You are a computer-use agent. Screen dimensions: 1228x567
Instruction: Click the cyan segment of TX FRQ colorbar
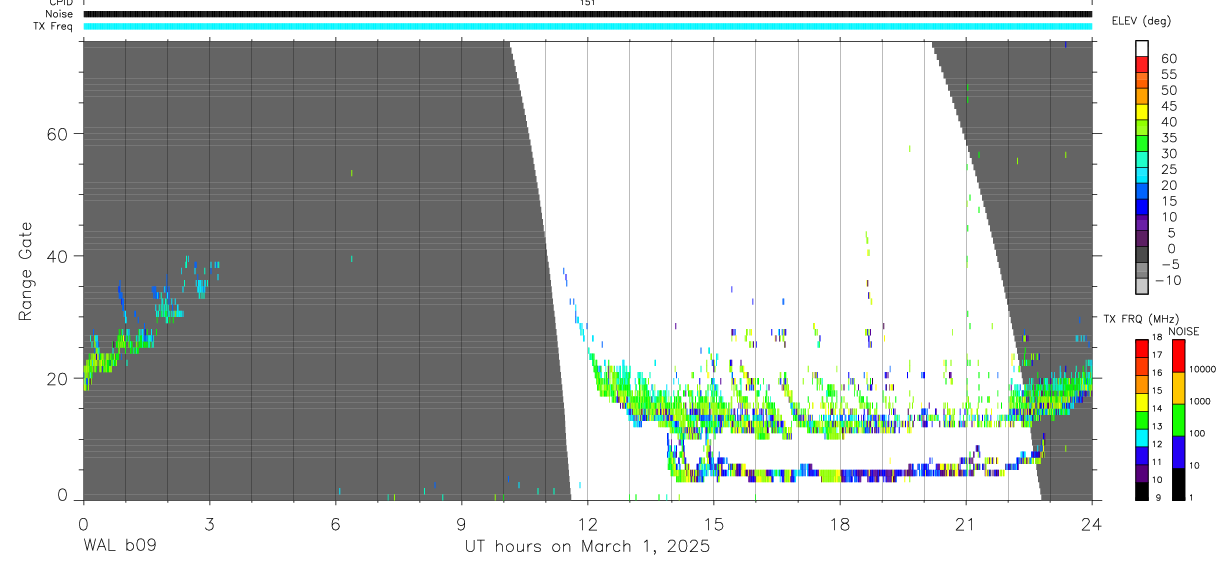[x=1142, y=438]
